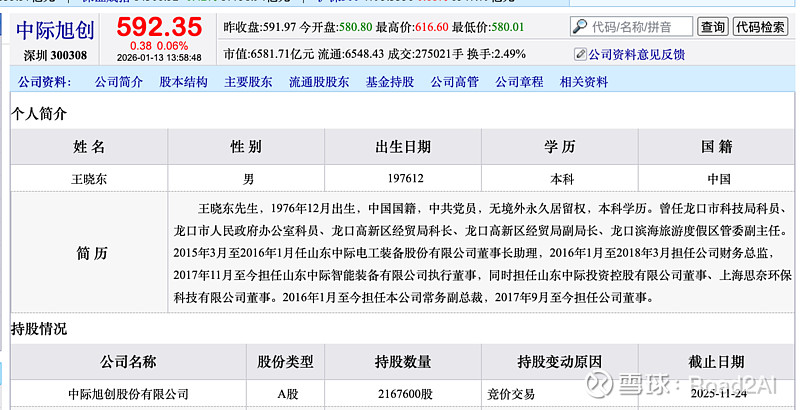
Task: Click the 持股情况 heading
Action: click(x=39, y=329)
